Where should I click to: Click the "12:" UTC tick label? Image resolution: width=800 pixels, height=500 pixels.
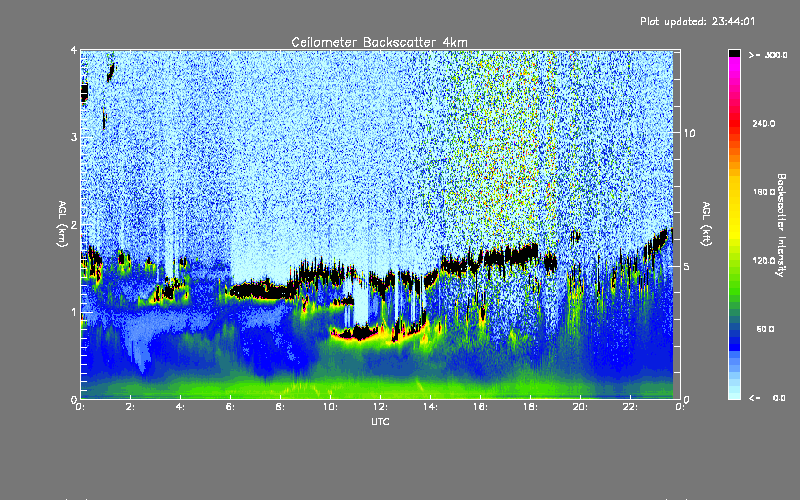381,407
